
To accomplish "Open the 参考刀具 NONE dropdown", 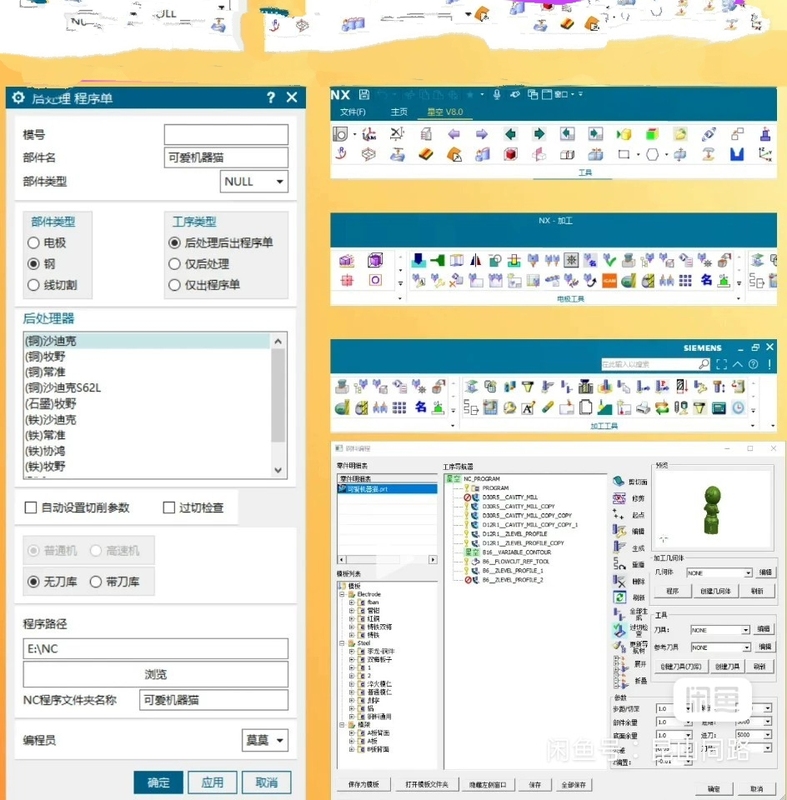I will 722,647.
